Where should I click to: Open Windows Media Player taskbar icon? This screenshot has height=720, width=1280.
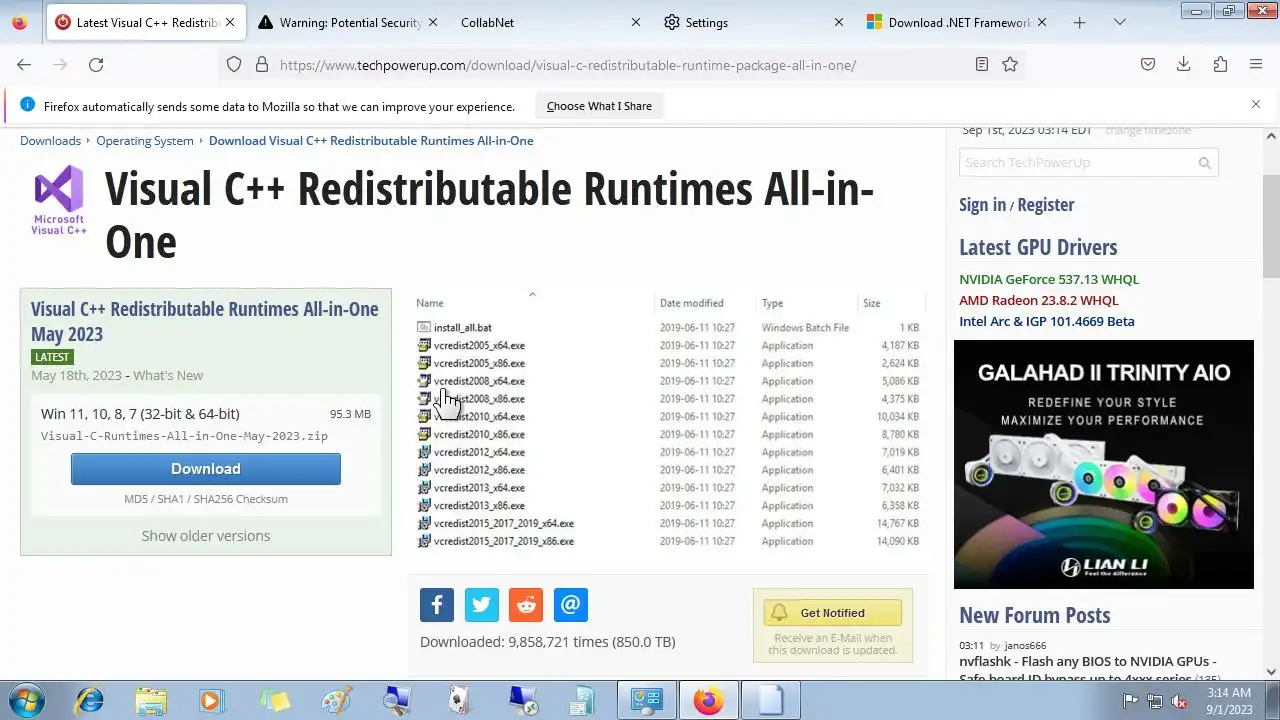click(x=212, y=700)
